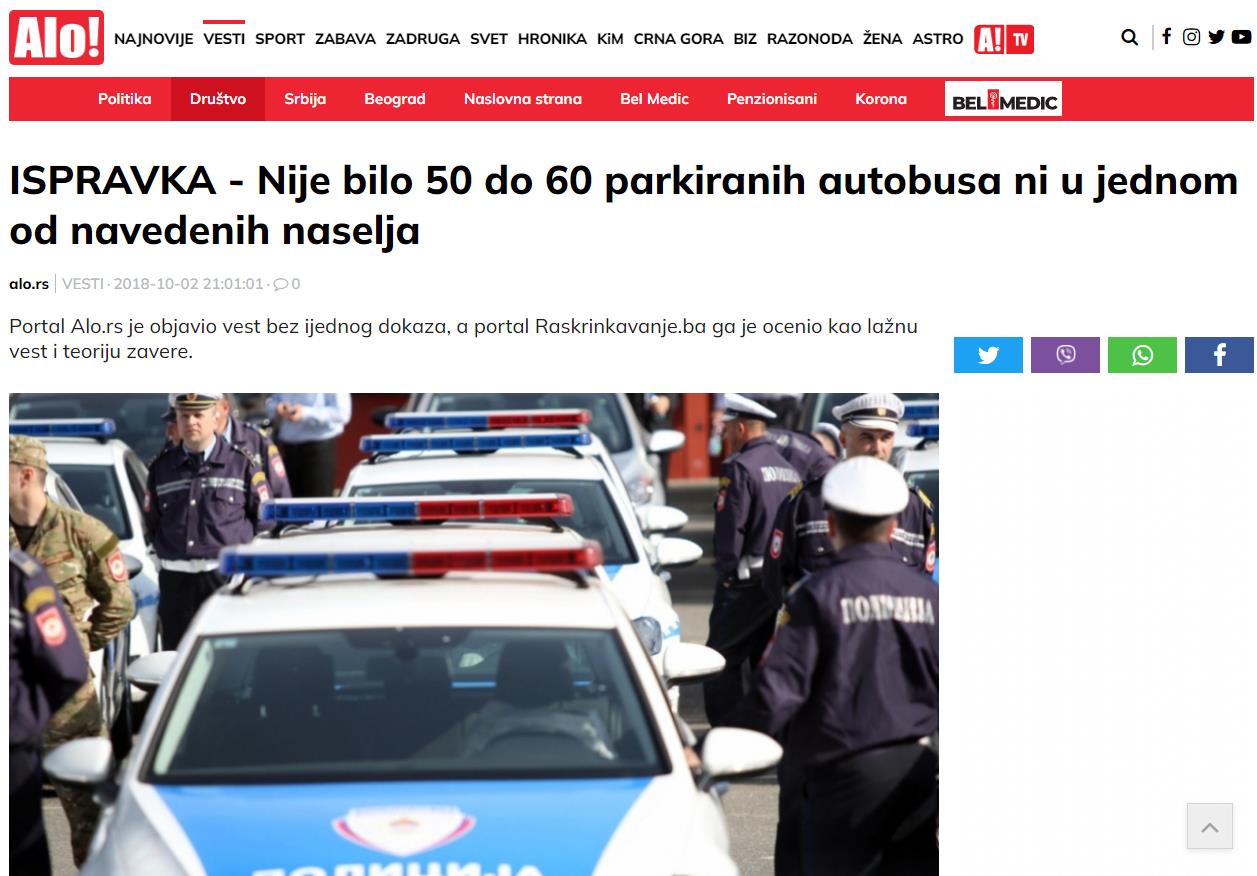Click the Alo! logo
This screenshot has height=876, width=1257.
click(57, 38)
